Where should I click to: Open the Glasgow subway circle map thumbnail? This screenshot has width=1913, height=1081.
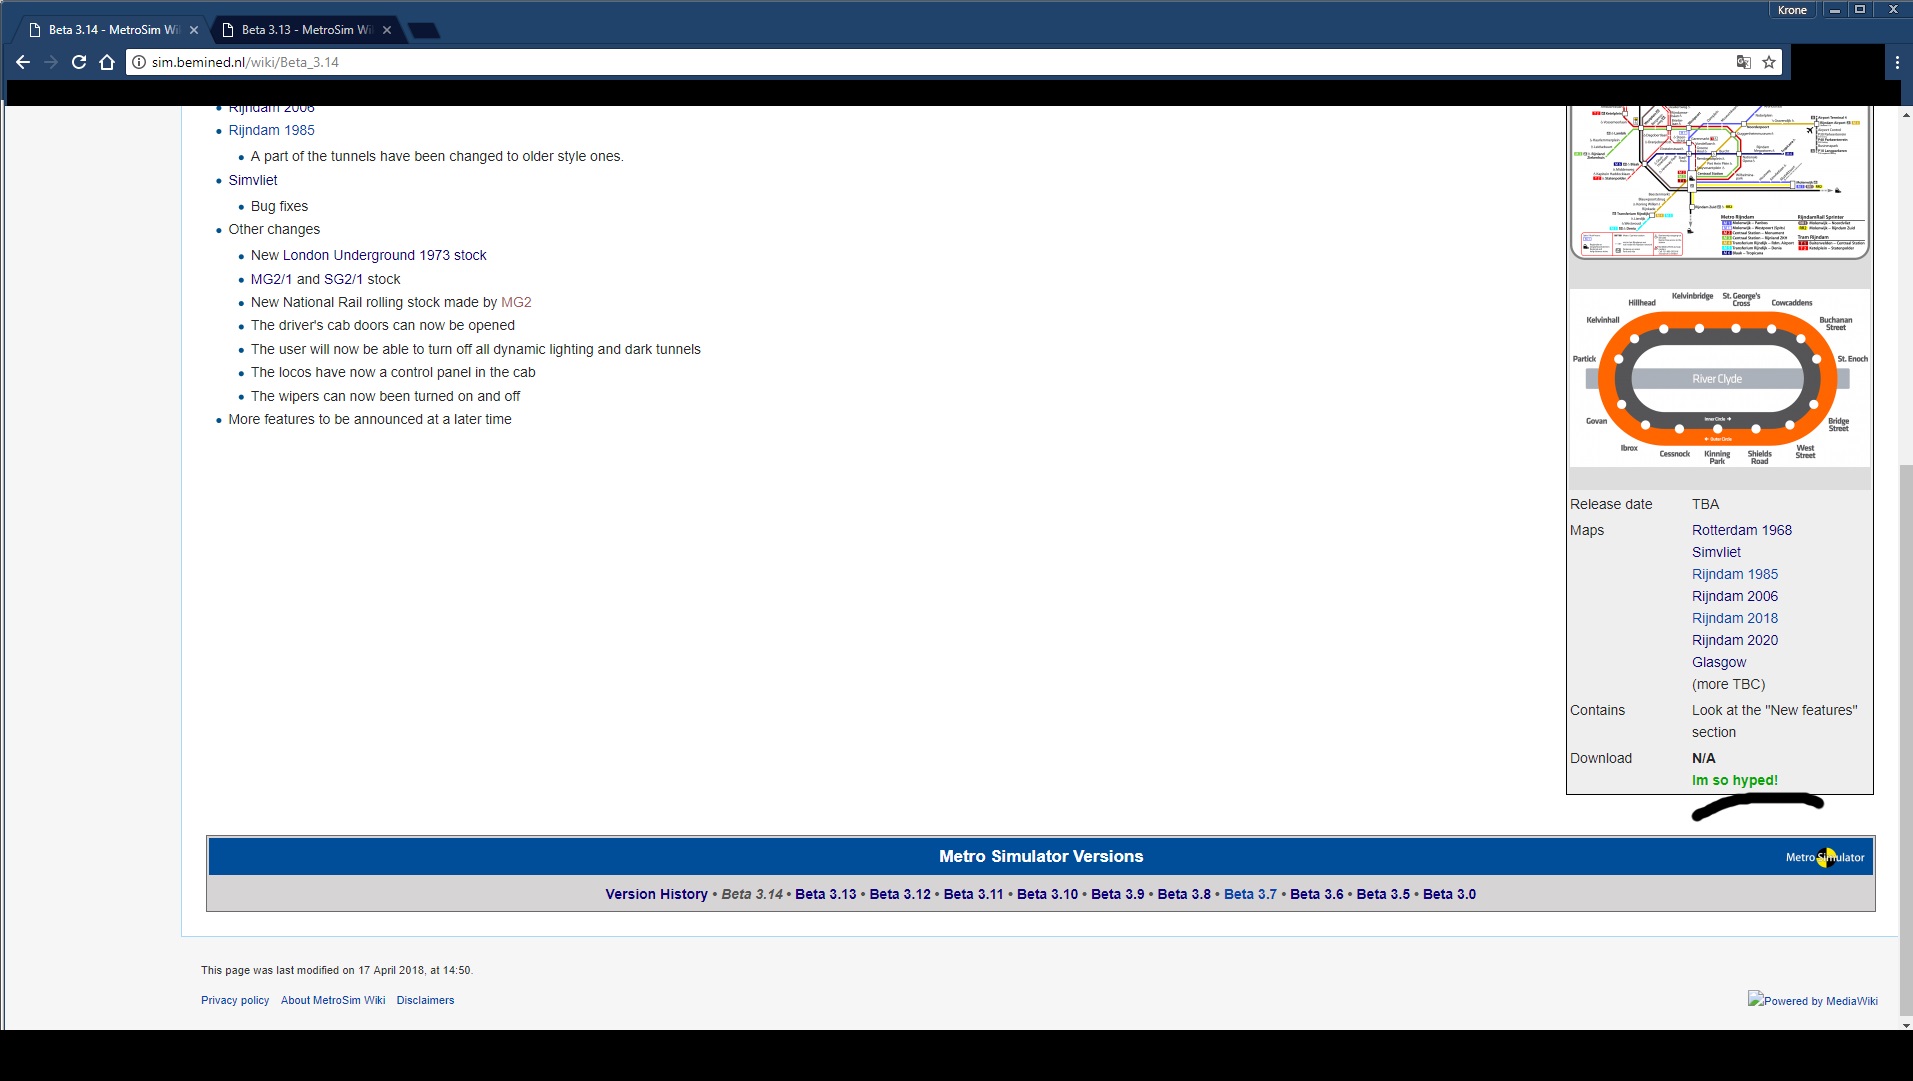[1719, 378]
